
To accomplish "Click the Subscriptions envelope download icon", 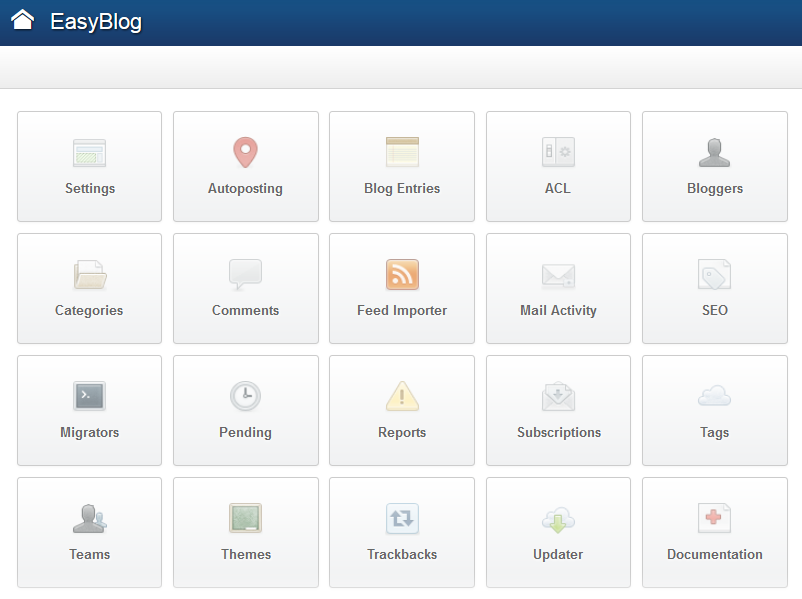I will [559, 396].
